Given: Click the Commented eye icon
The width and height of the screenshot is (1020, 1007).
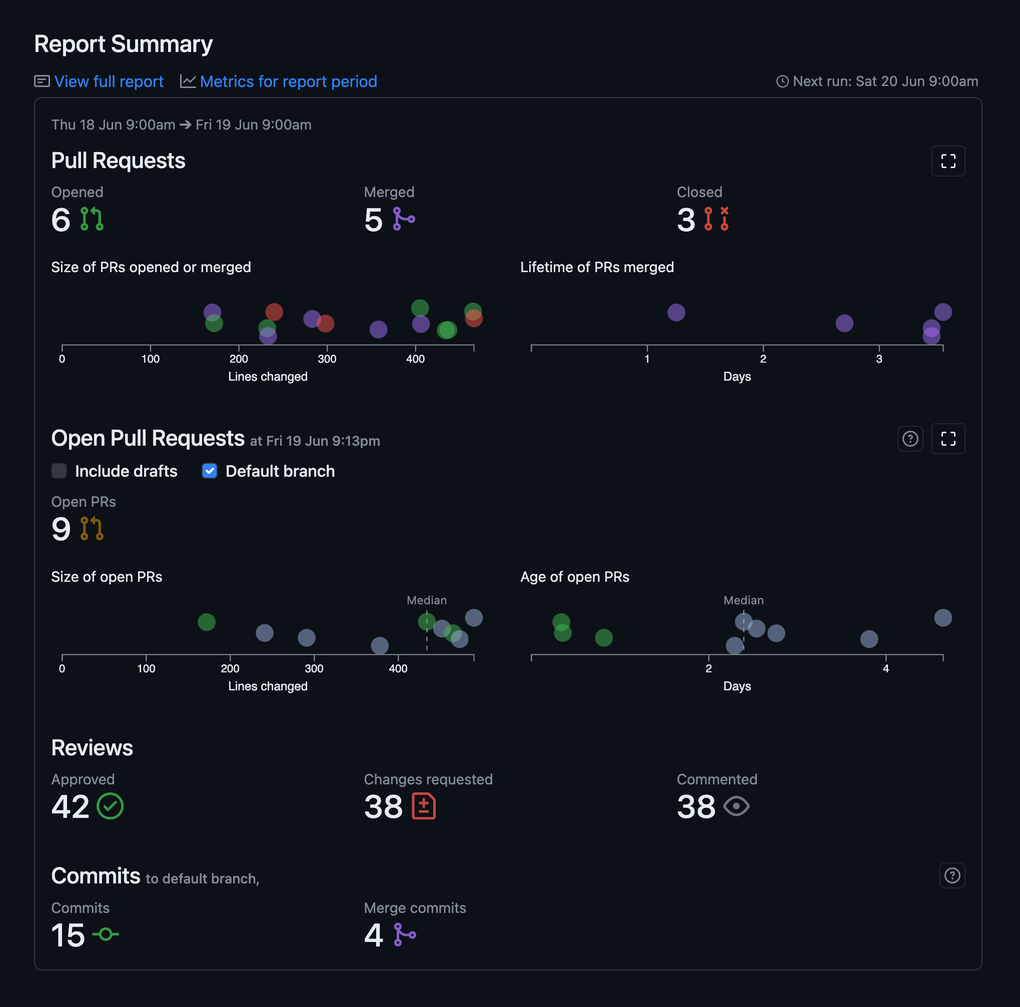Looking at the screenshot, I should (x=736, y=806).
